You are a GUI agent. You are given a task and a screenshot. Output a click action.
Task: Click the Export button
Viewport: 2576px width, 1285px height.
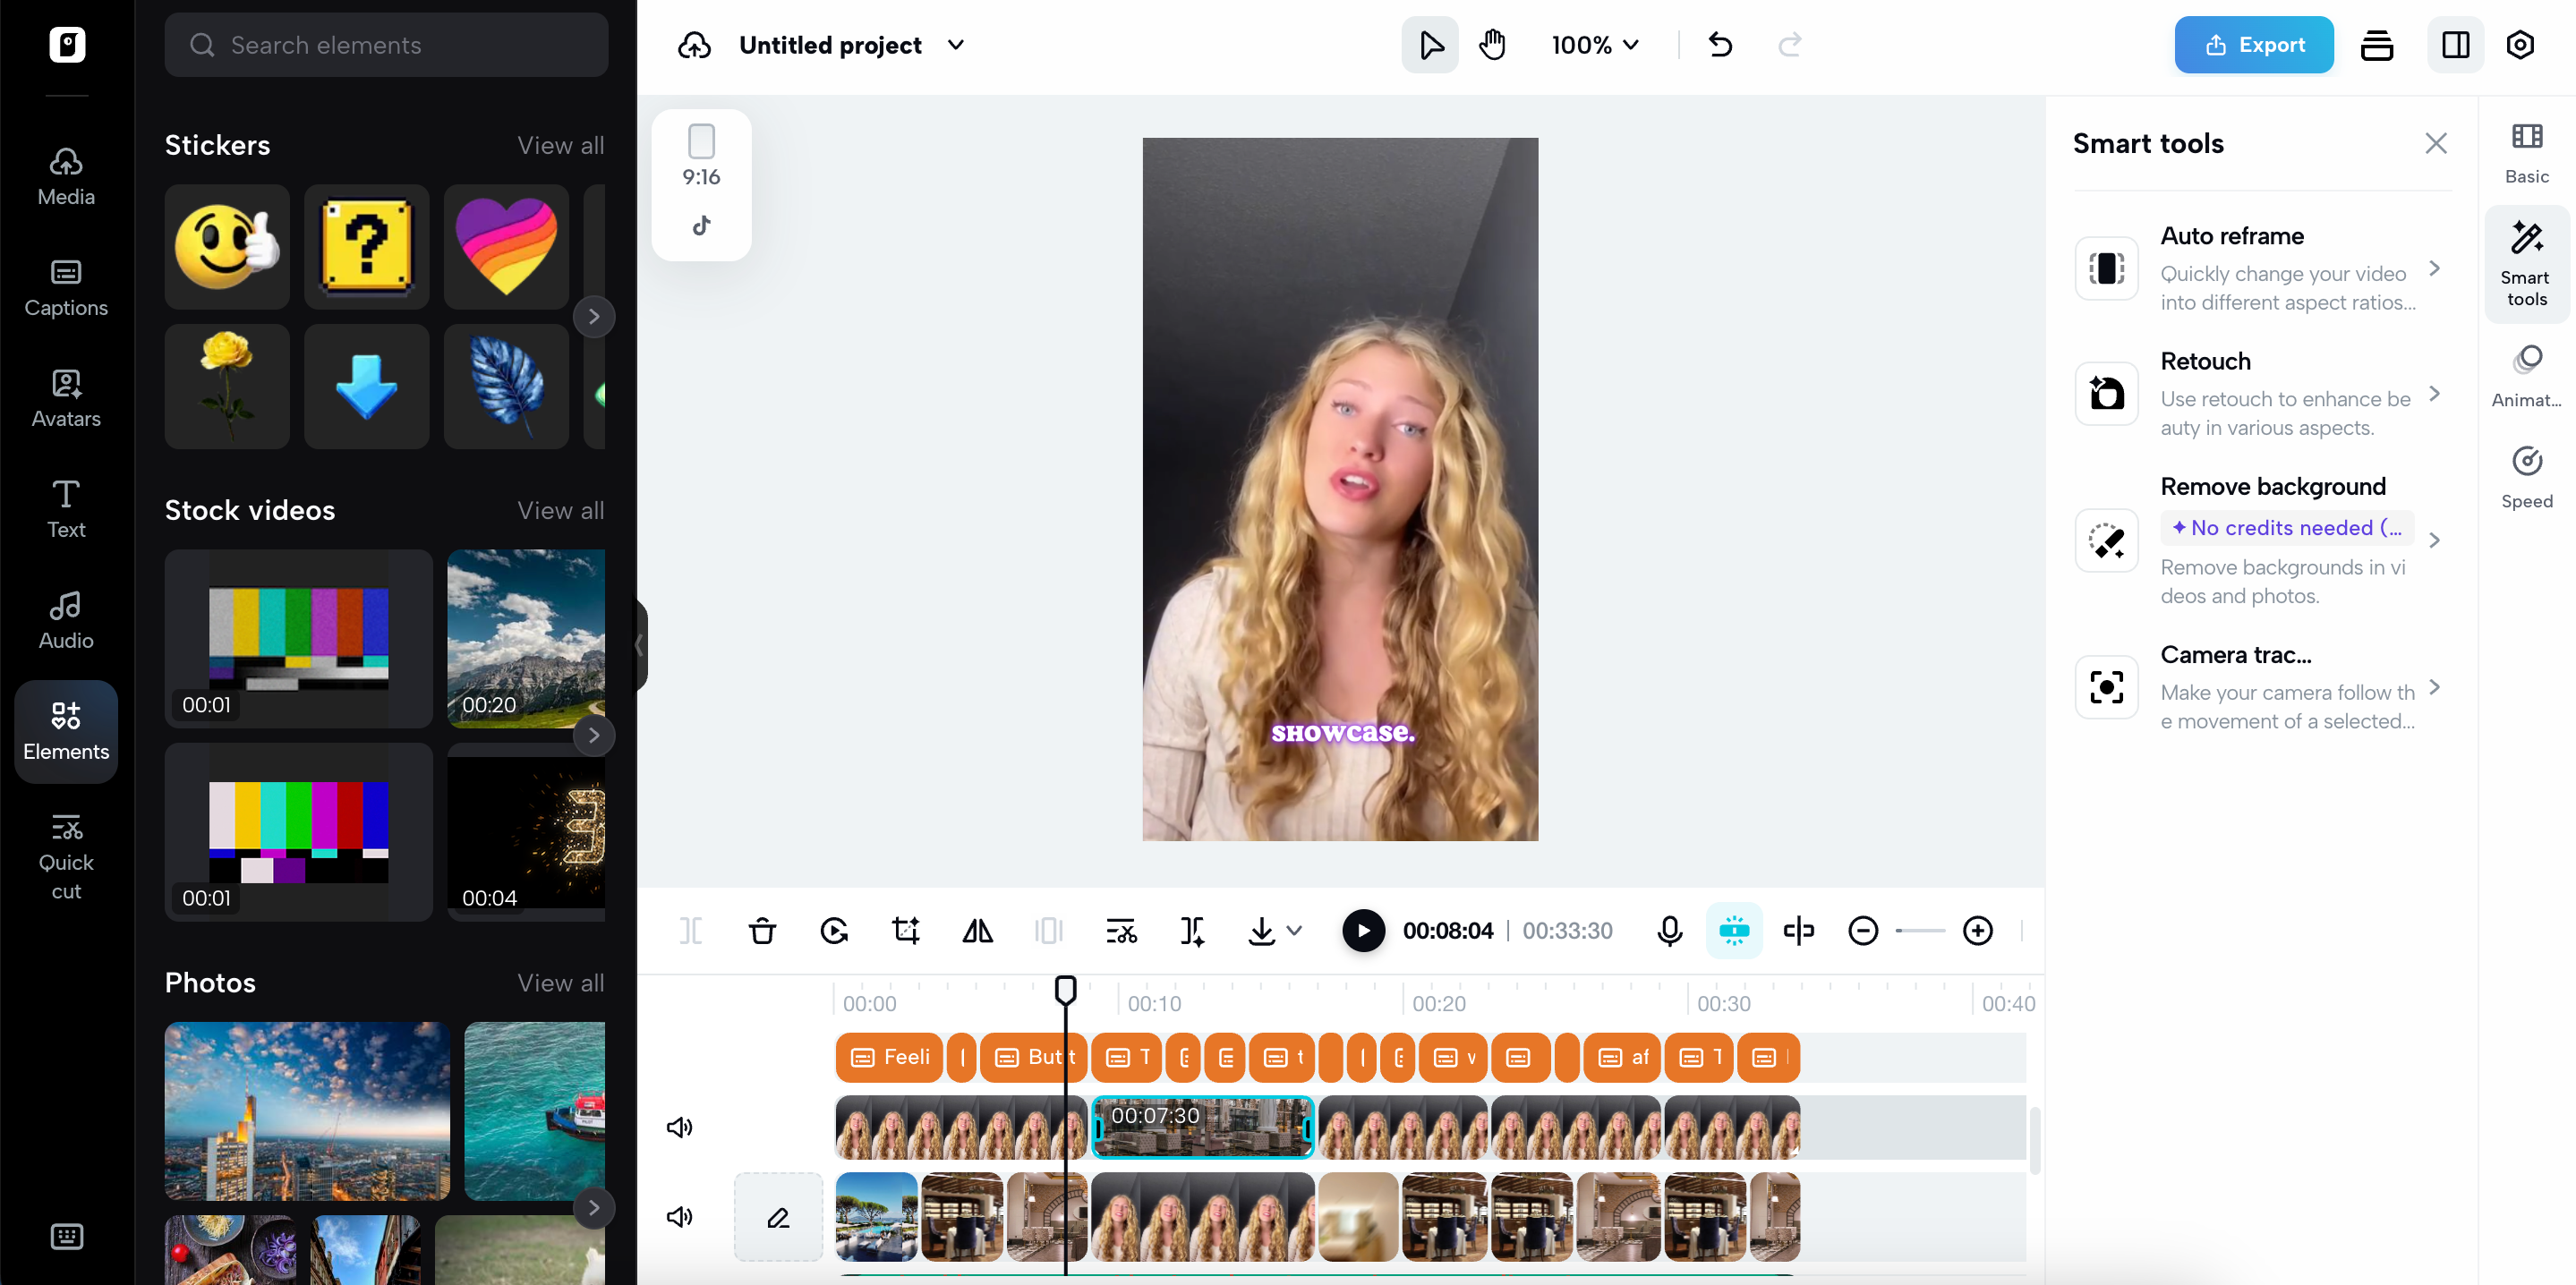point(2253,44)
